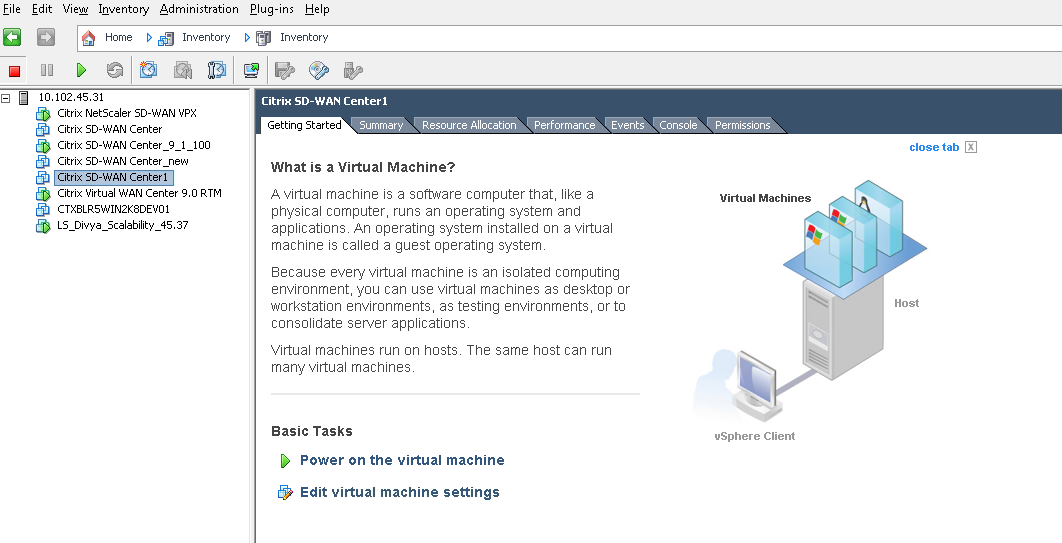The height and width of the screenshot is (543, 1062).
Task: Select host 10.102.45.31 label in tree
Action: [x=71, y=97]
